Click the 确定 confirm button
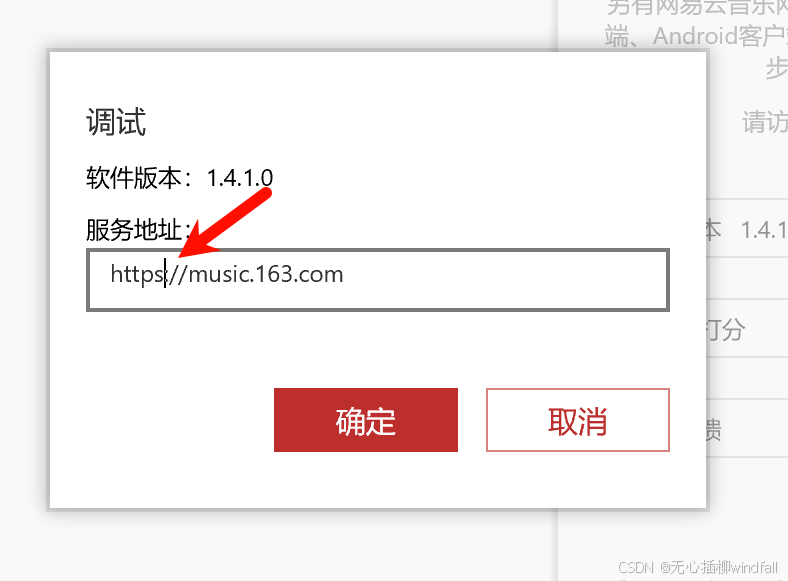 pos(366,420)
